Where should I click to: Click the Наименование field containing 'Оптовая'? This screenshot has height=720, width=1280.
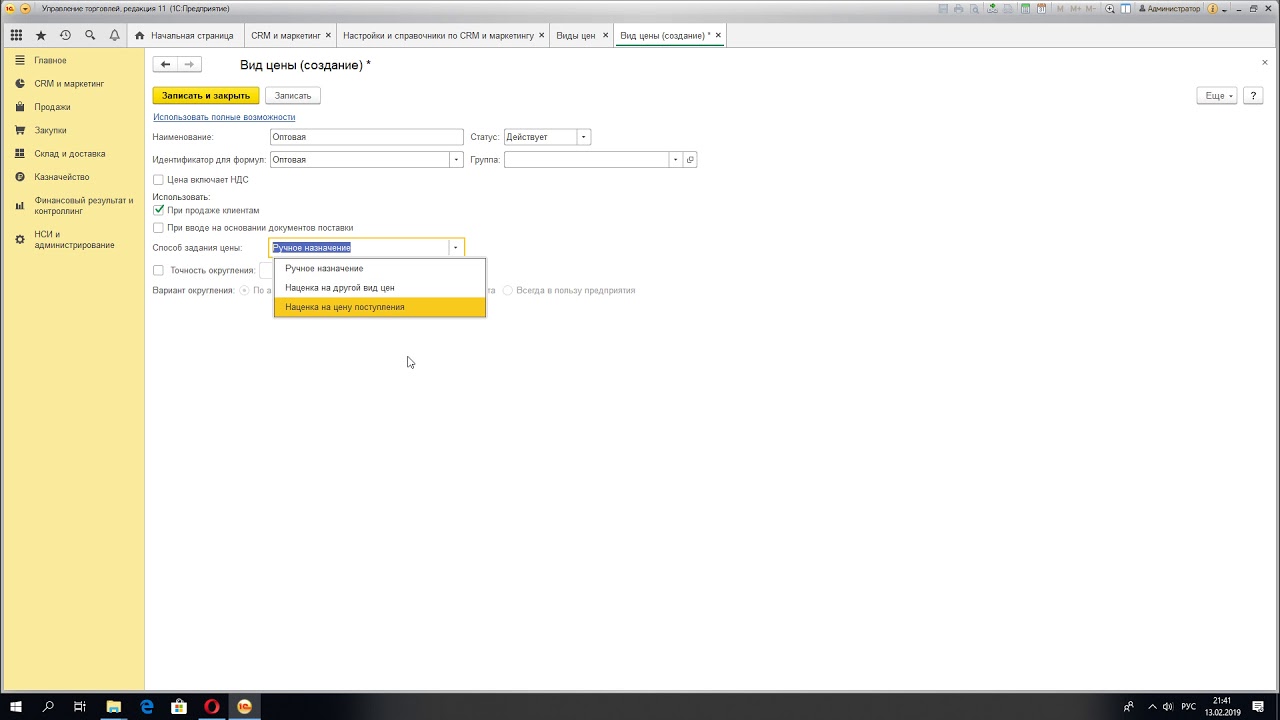coord(366,137)
